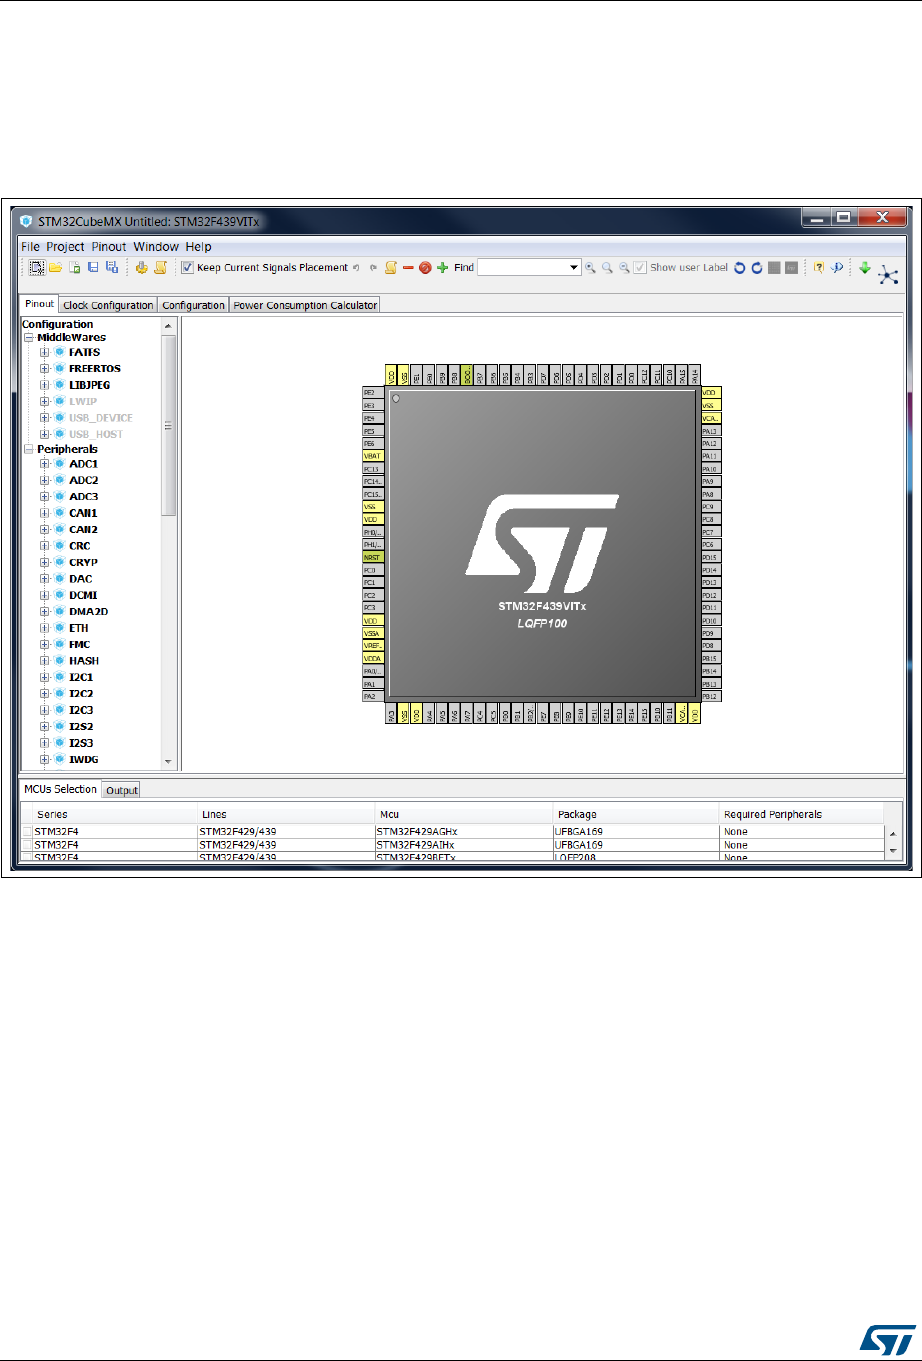Select the MCUs Selection tab
This screenshot has height=1361, width=922.
tap(61, 789)
